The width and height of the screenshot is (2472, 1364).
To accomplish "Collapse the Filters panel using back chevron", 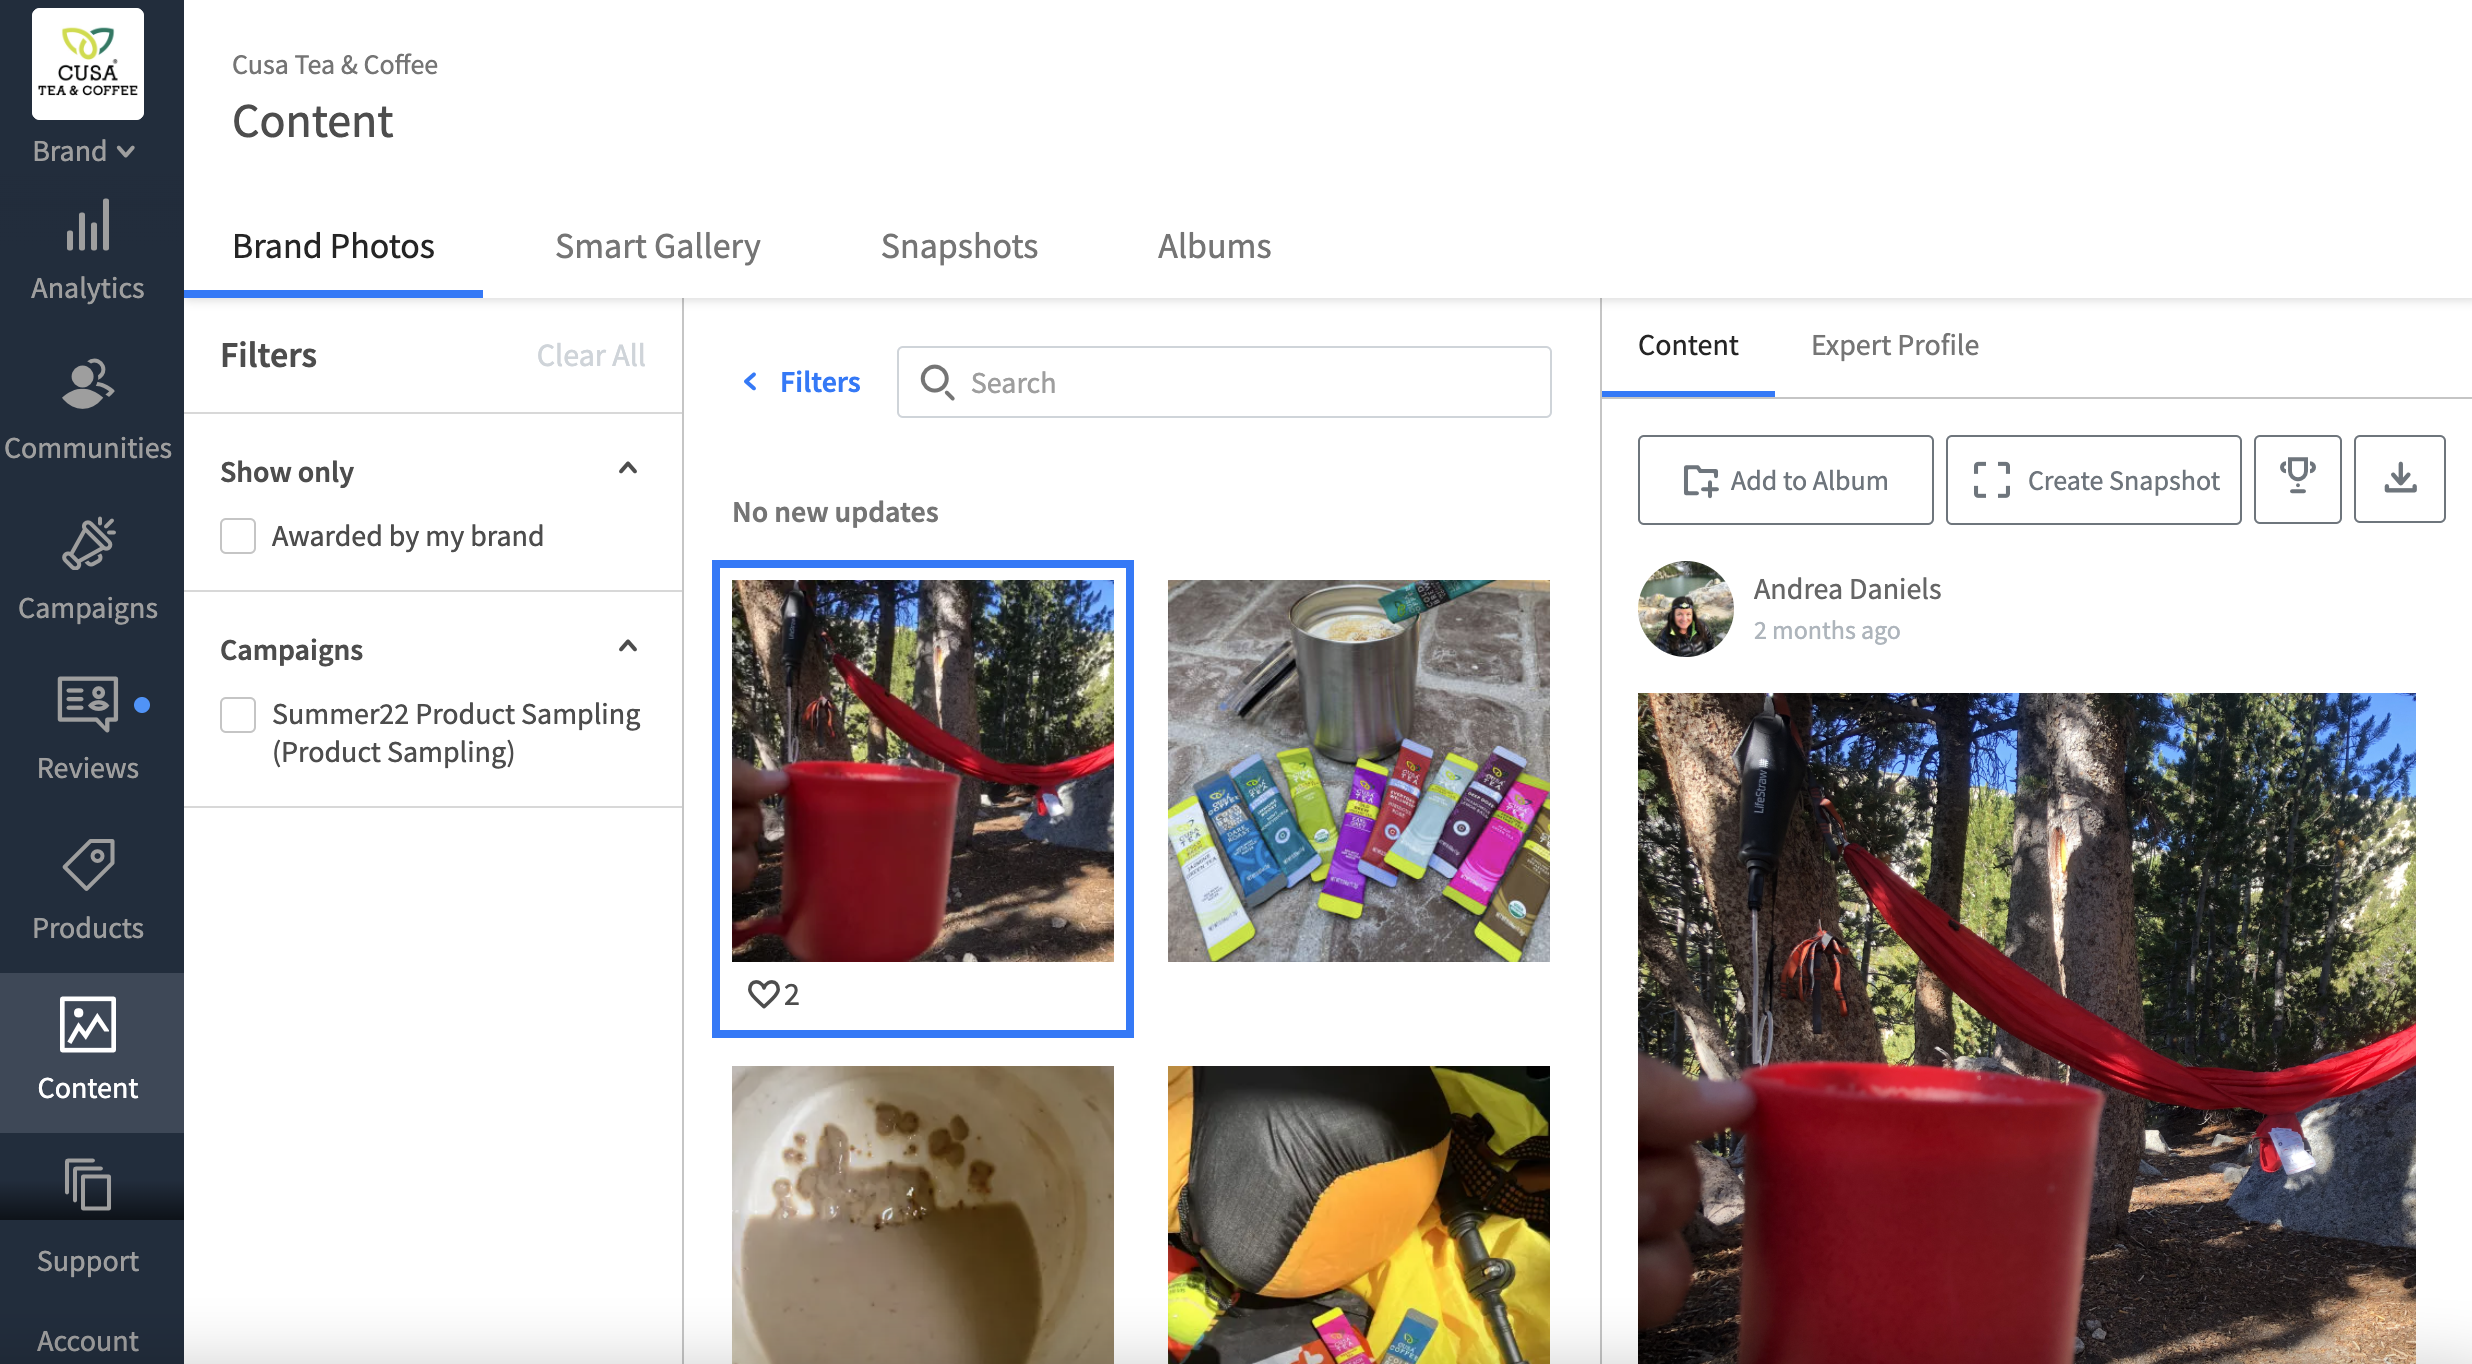I will pos(750,382).
